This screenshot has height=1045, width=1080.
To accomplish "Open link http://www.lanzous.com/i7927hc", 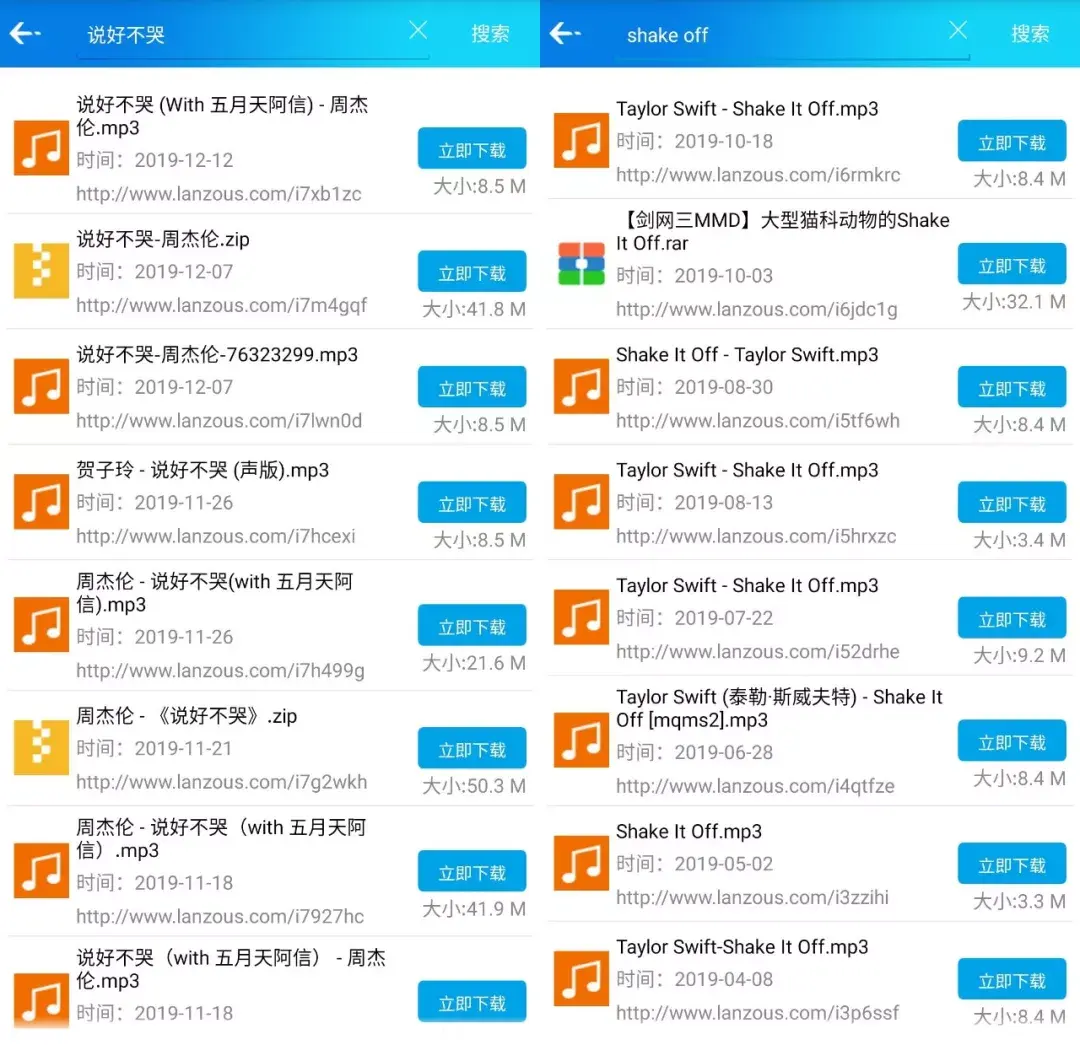I will tap(220, 916).
